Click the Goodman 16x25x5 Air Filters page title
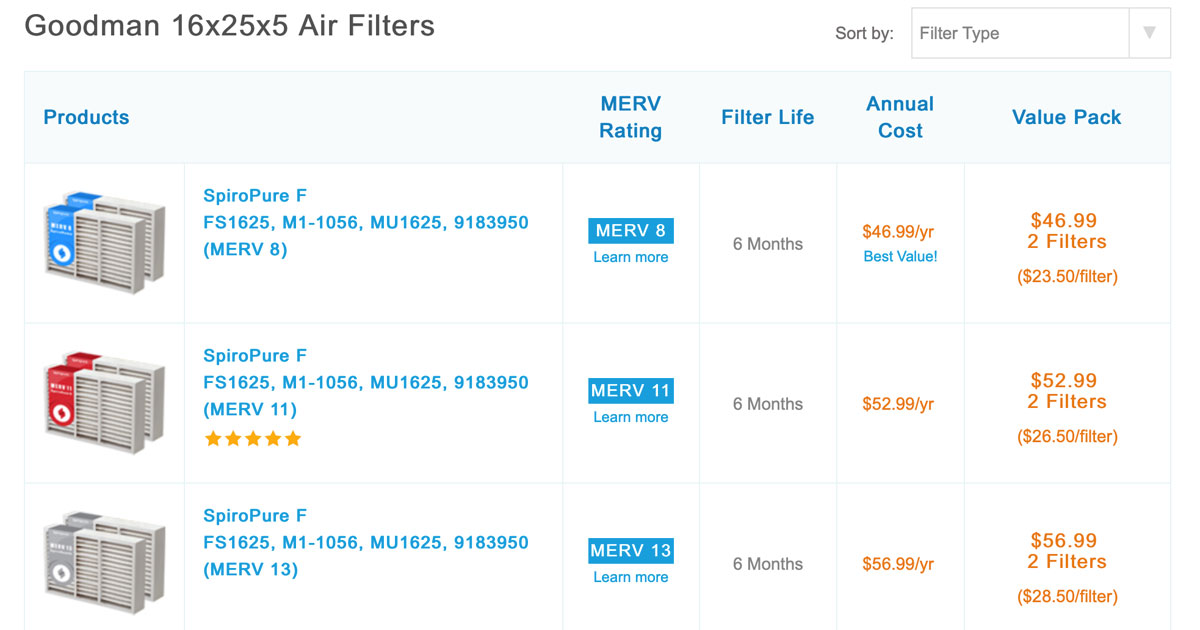 (230, 26)
